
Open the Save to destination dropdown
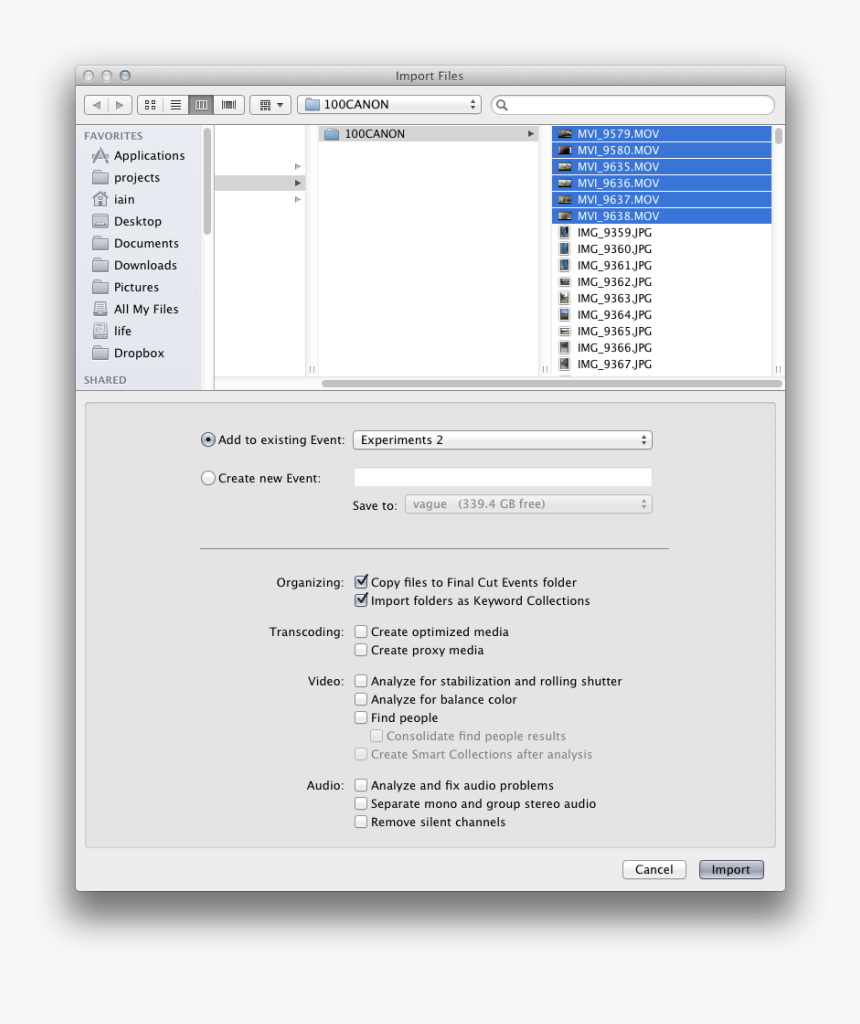(528, 504)
